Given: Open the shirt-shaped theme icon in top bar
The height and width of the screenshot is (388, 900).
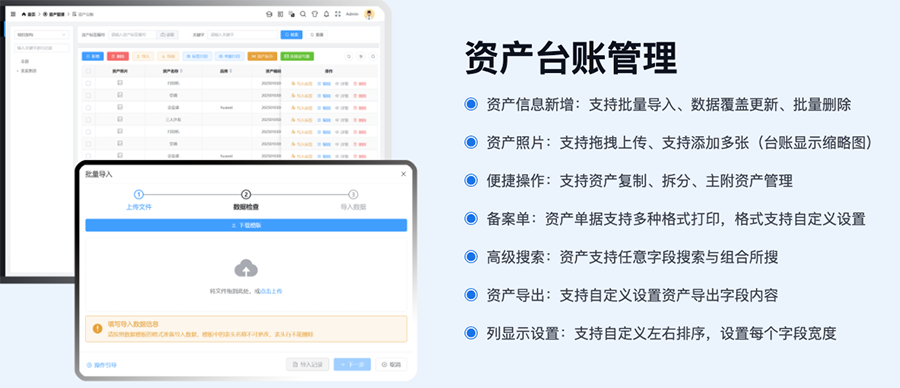Looking at the screenshot, I should [x=315, y=14].
